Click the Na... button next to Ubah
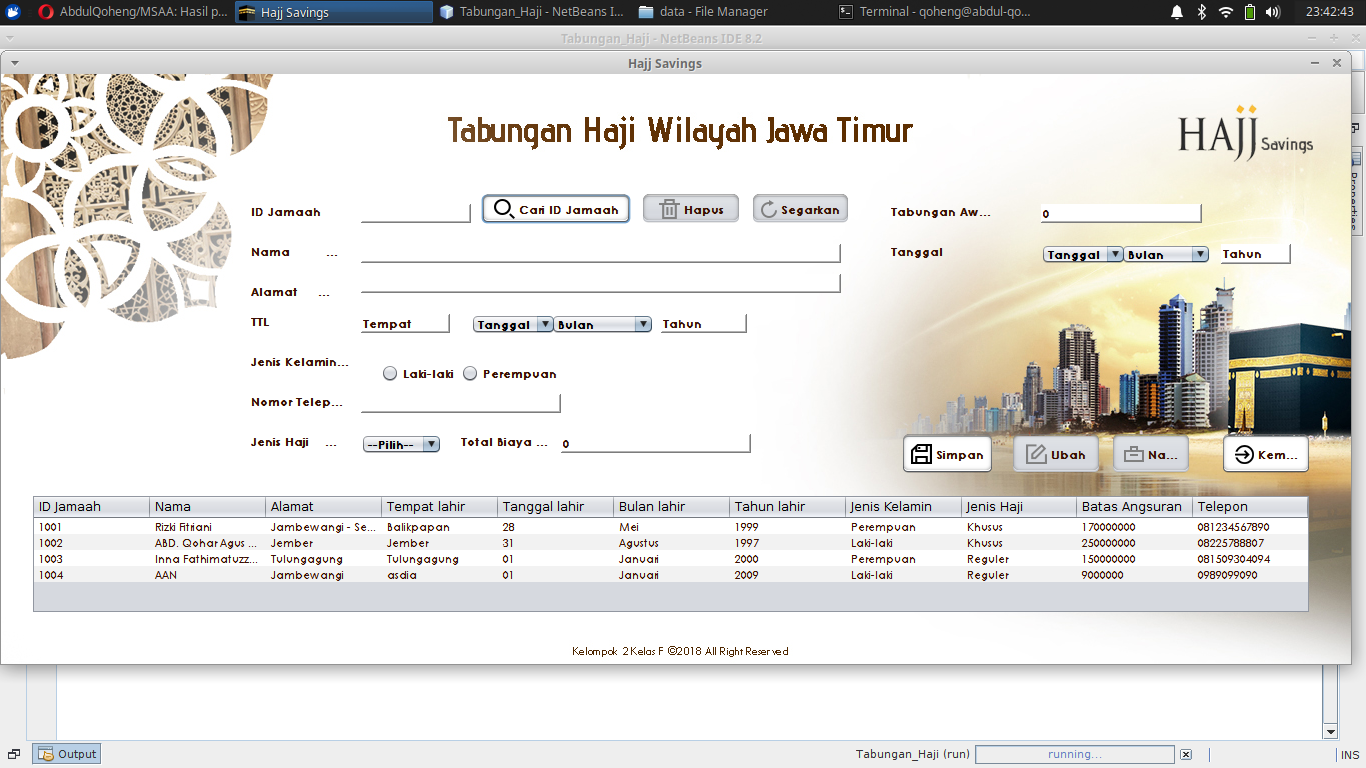This screenshot has width=1366, height=768. (x=1151, y=454)
